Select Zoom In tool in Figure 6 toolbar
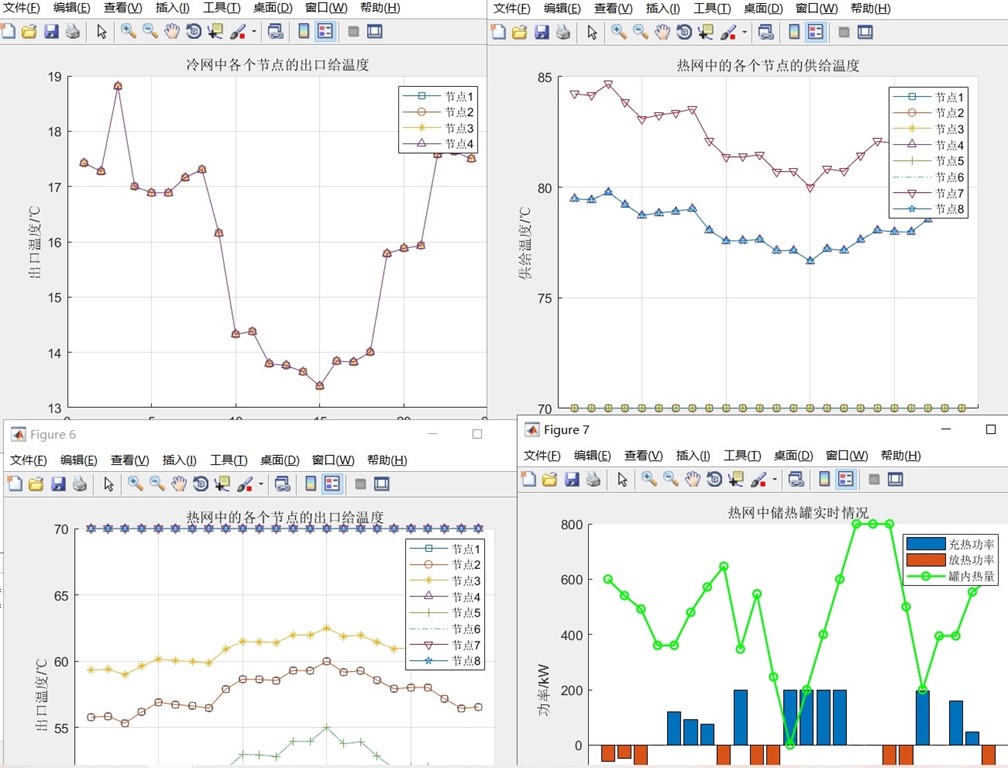 coord(134,483)
